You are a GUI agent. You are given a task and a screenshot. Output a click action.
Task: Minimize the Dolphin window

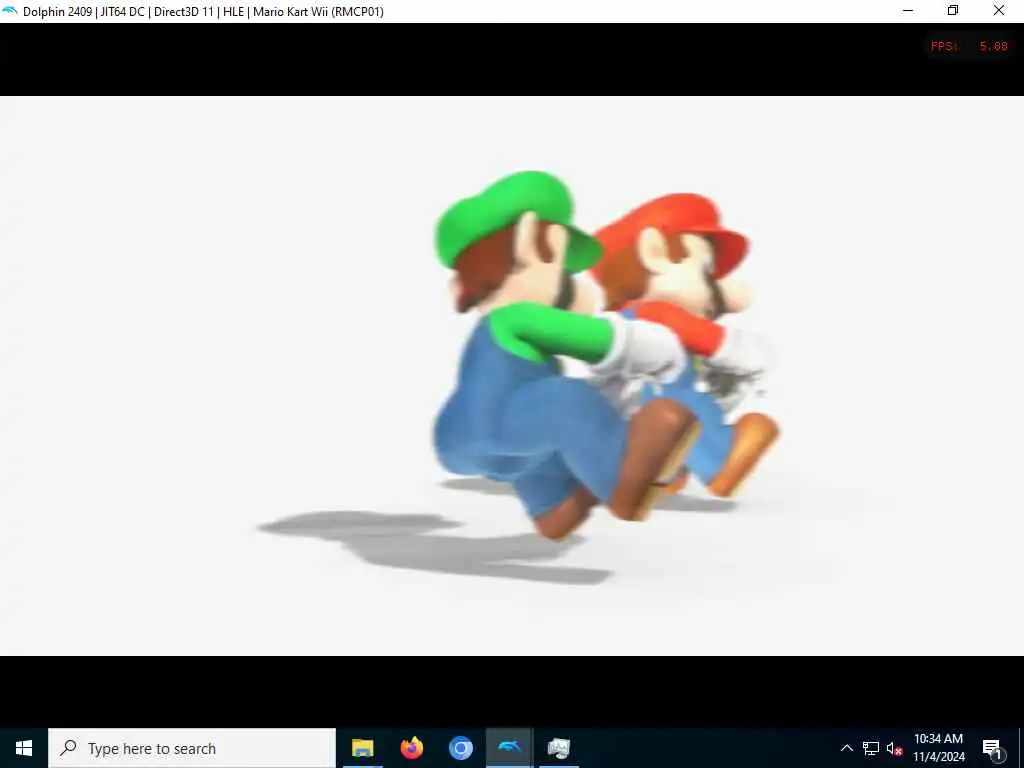click(x=908, y=11)
